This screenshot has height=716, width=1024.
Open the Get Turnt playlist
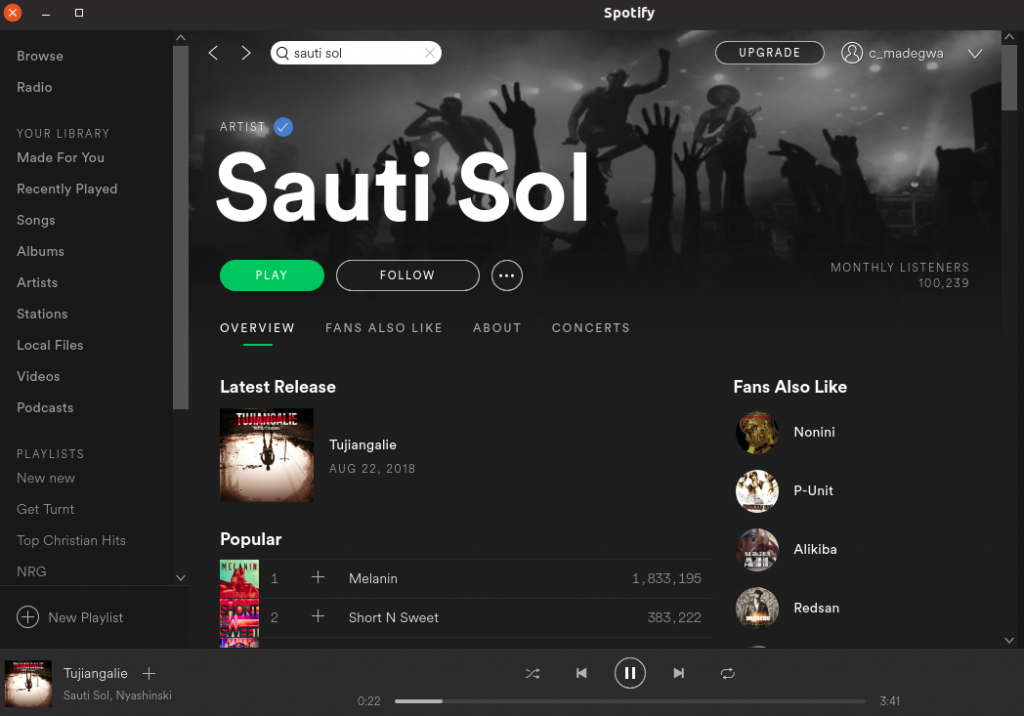tap(46, 510)
